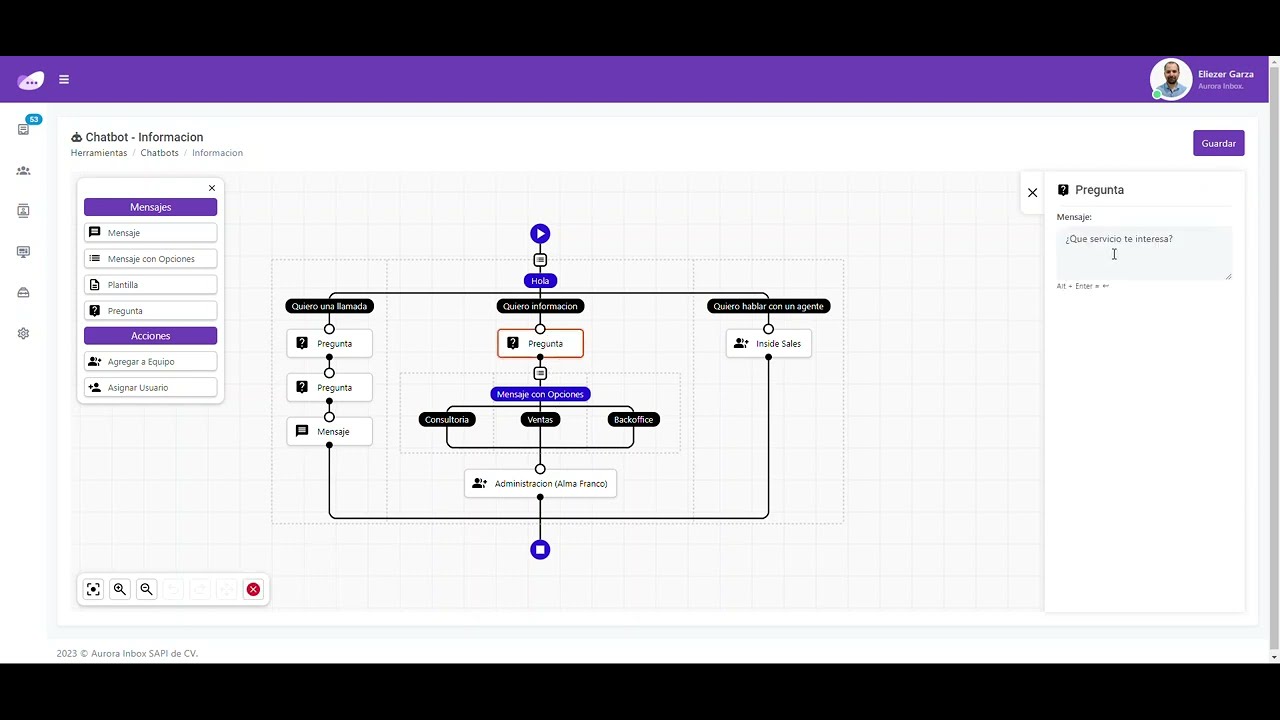This screenshot has height=720, width=1280.
Task: Zoom in on the canvas
Action: (x=120, y=589)
